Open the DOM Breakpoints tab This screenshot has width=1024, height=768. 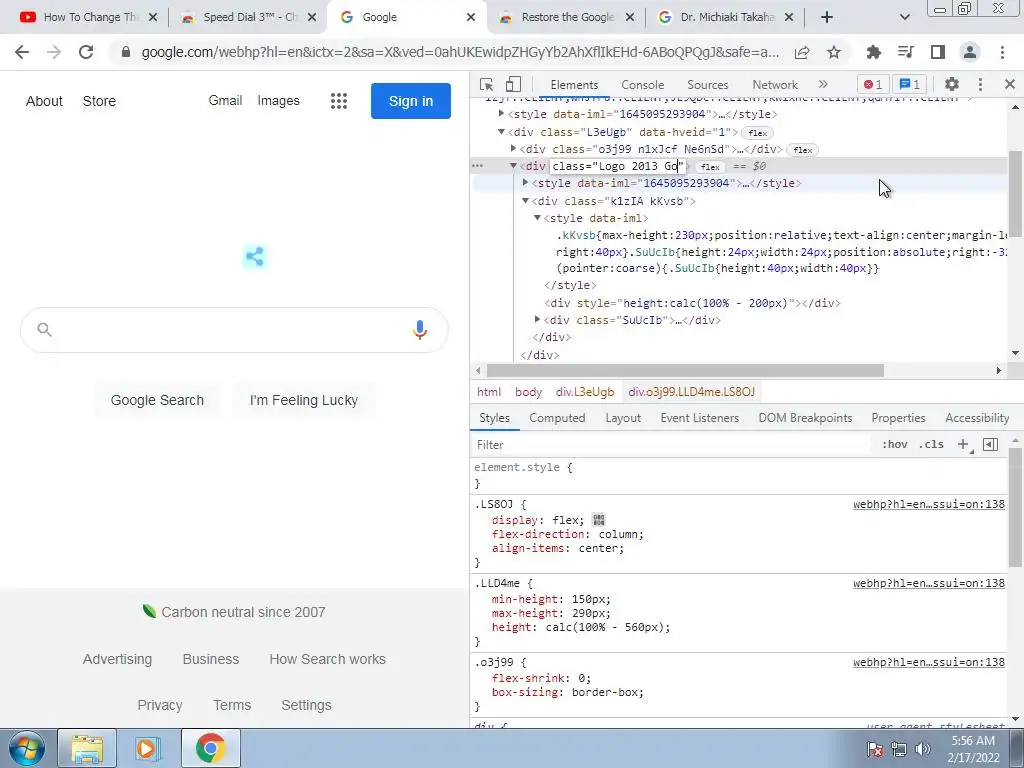[x=805, y=418]
